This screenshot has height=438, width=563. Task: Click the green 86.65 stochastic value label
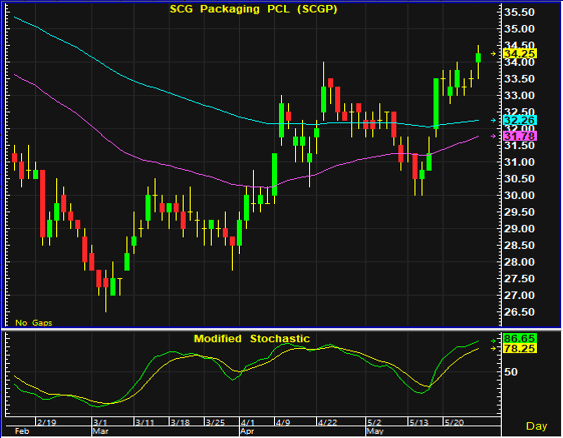tap(520, 339)
